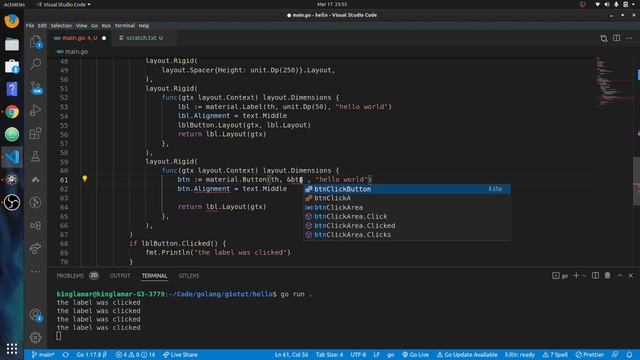Click sync changes icon in status bar
This screenshot has width=640, height=360.
[66, 355]
